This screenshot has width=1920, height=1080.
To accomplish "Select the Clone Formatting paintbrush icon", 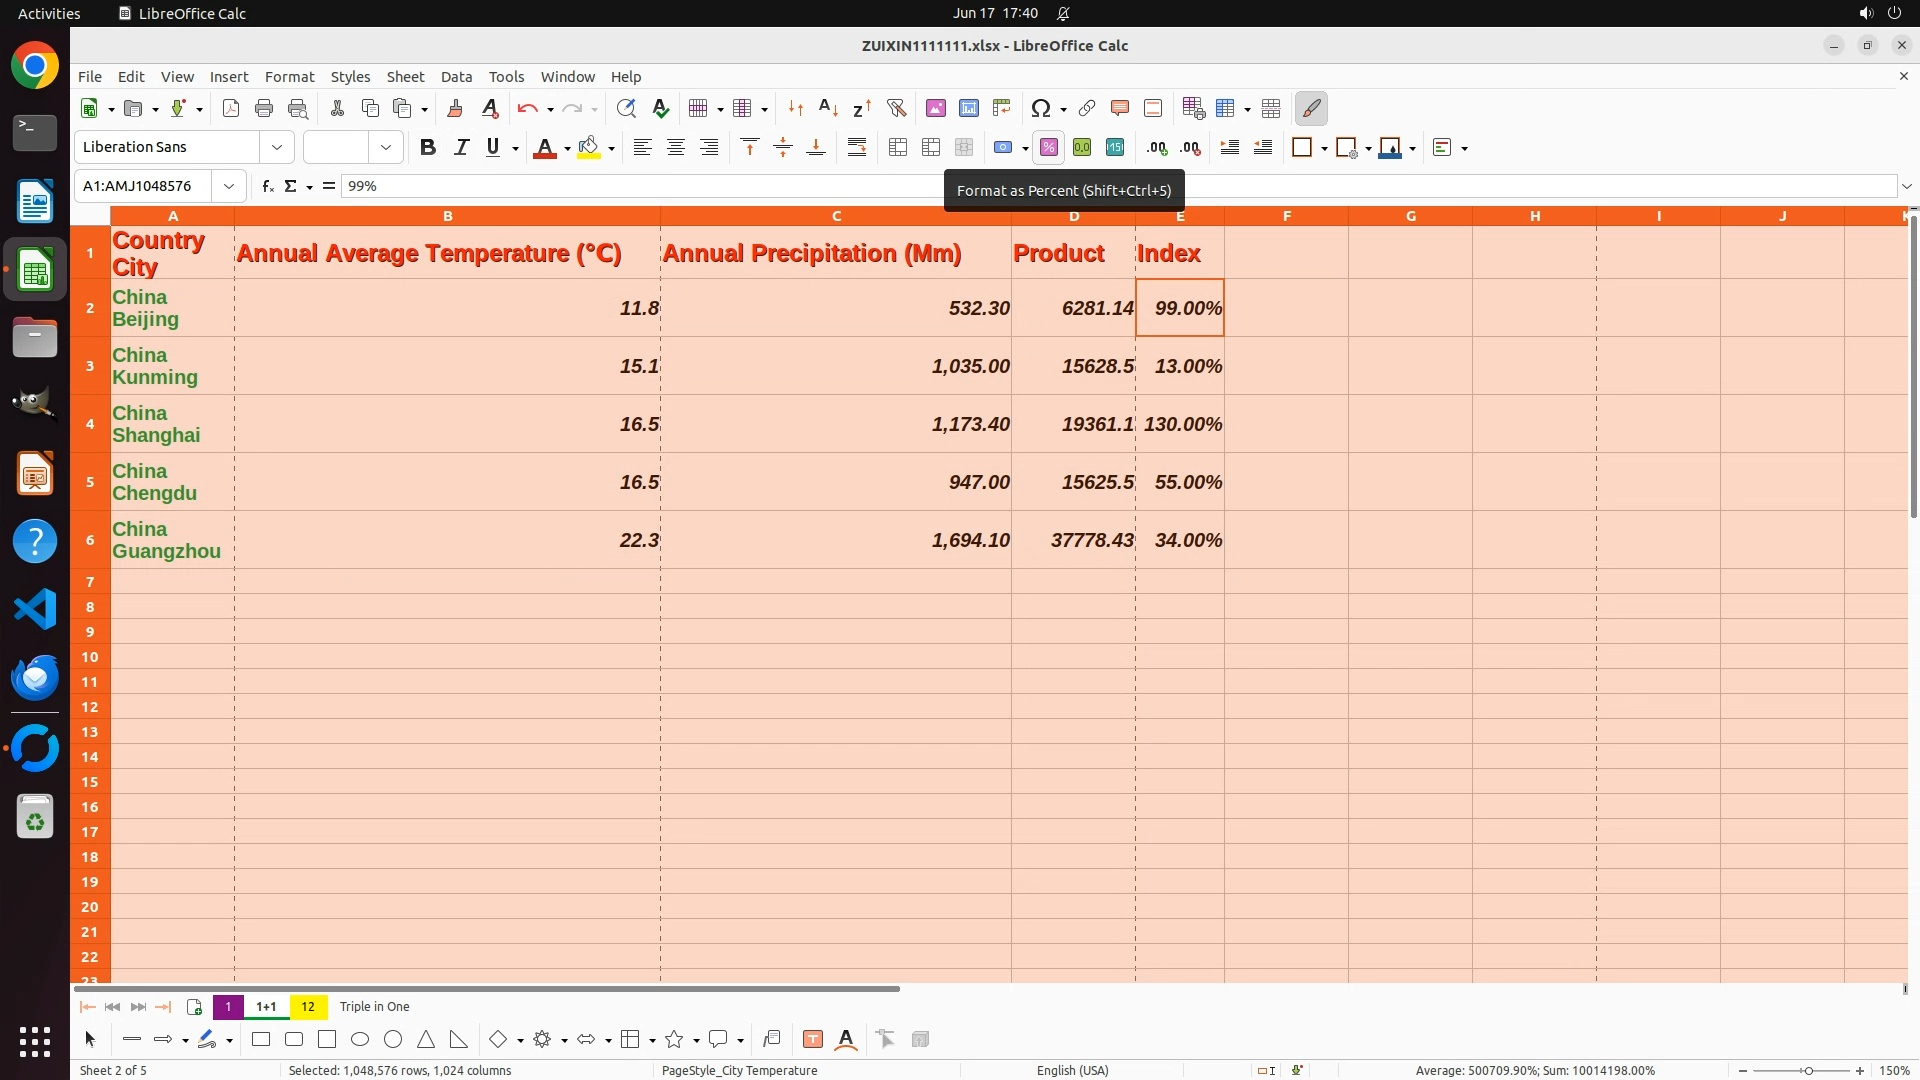I will click(x=455, y=109).
